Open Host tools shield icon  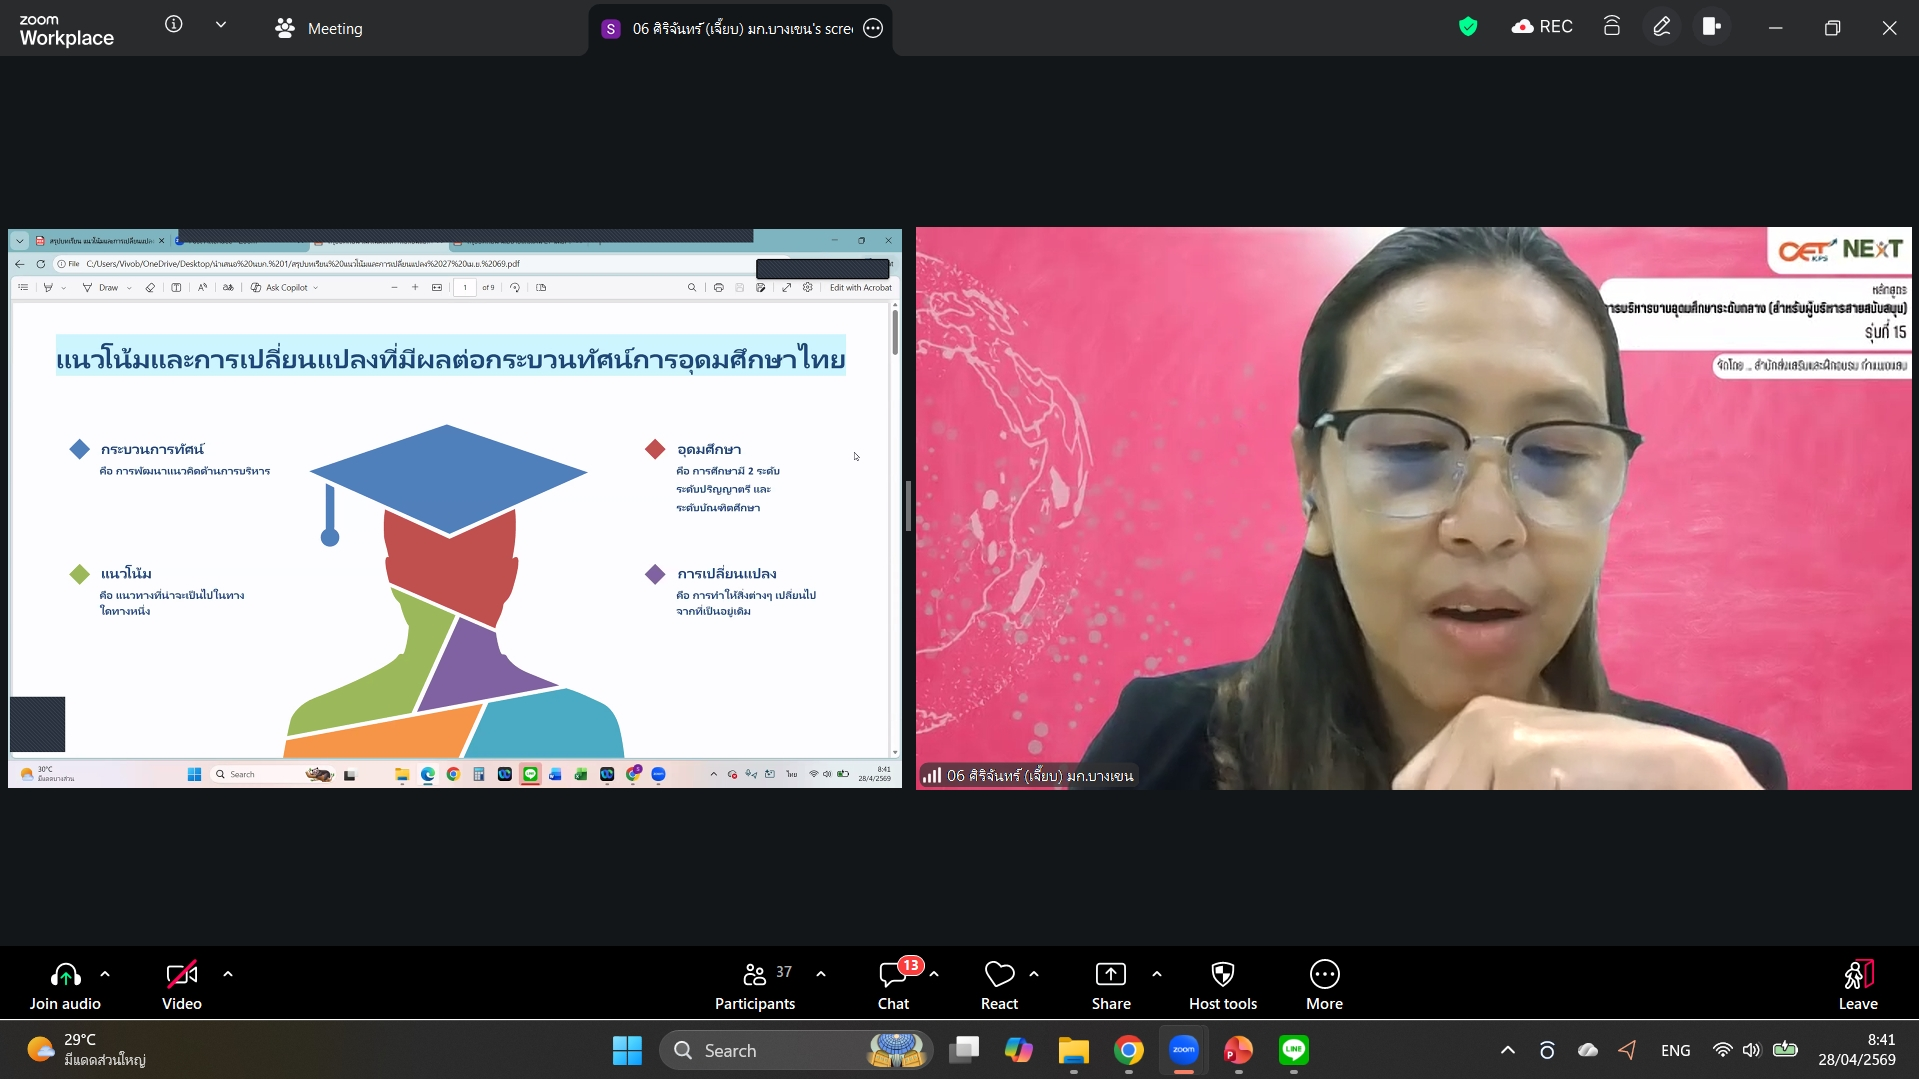1222,975
